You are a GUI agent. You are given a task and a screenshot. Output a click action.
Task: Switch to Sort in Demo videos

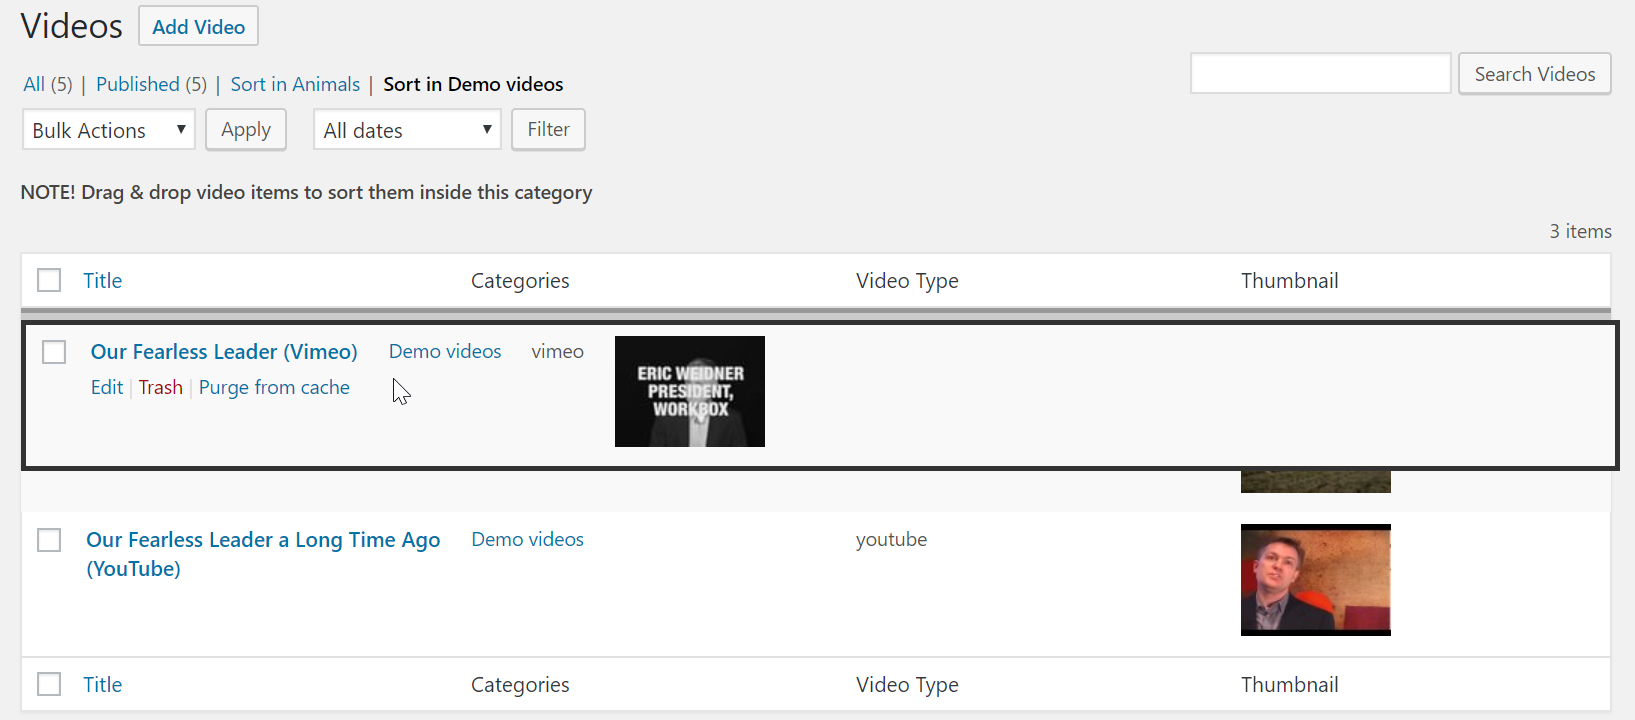click(x=473, y=84)
